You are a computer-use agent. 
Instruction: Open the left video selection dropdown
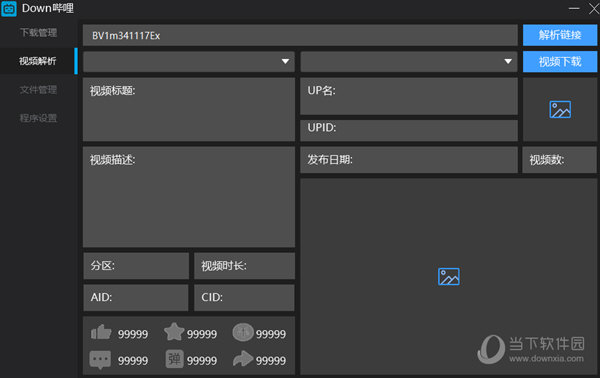[x=189, y=62]
